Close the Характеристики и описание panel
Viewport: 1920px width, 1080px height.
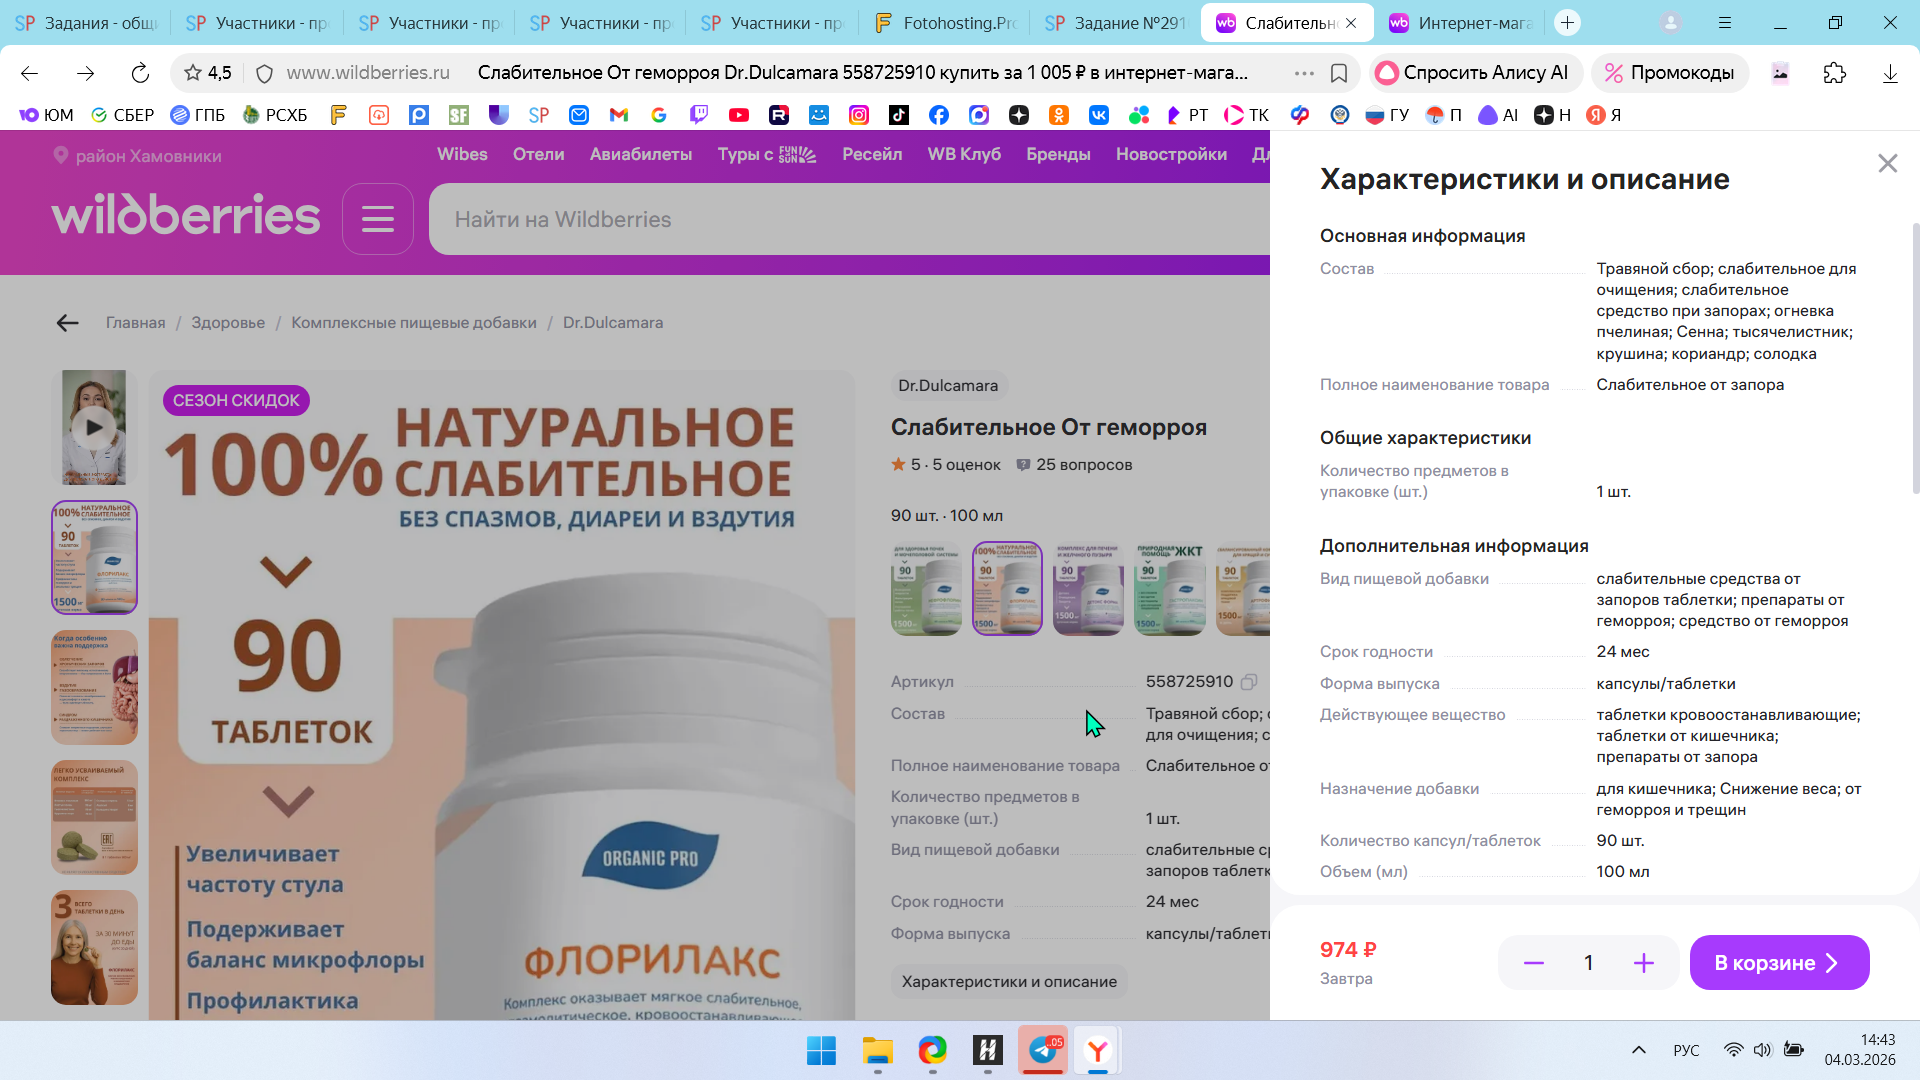point(1887,163)
